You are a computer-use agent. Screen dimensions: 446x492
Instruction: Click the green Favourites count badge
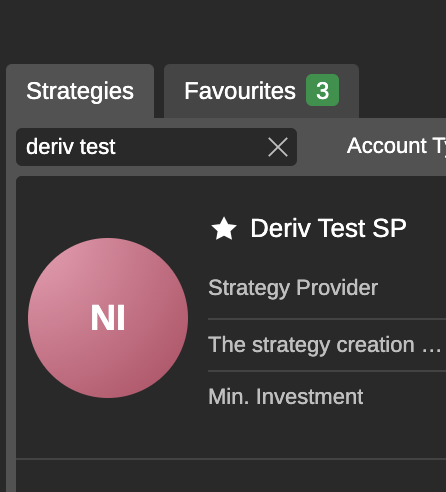tap(322, 90)
